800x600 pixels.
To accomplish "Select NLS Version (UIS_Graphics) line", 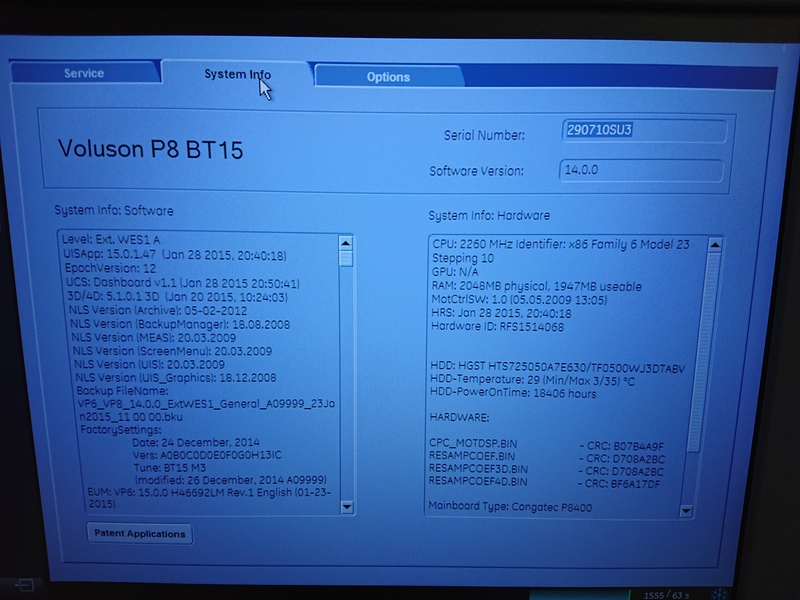I will (x=176, y=378).
